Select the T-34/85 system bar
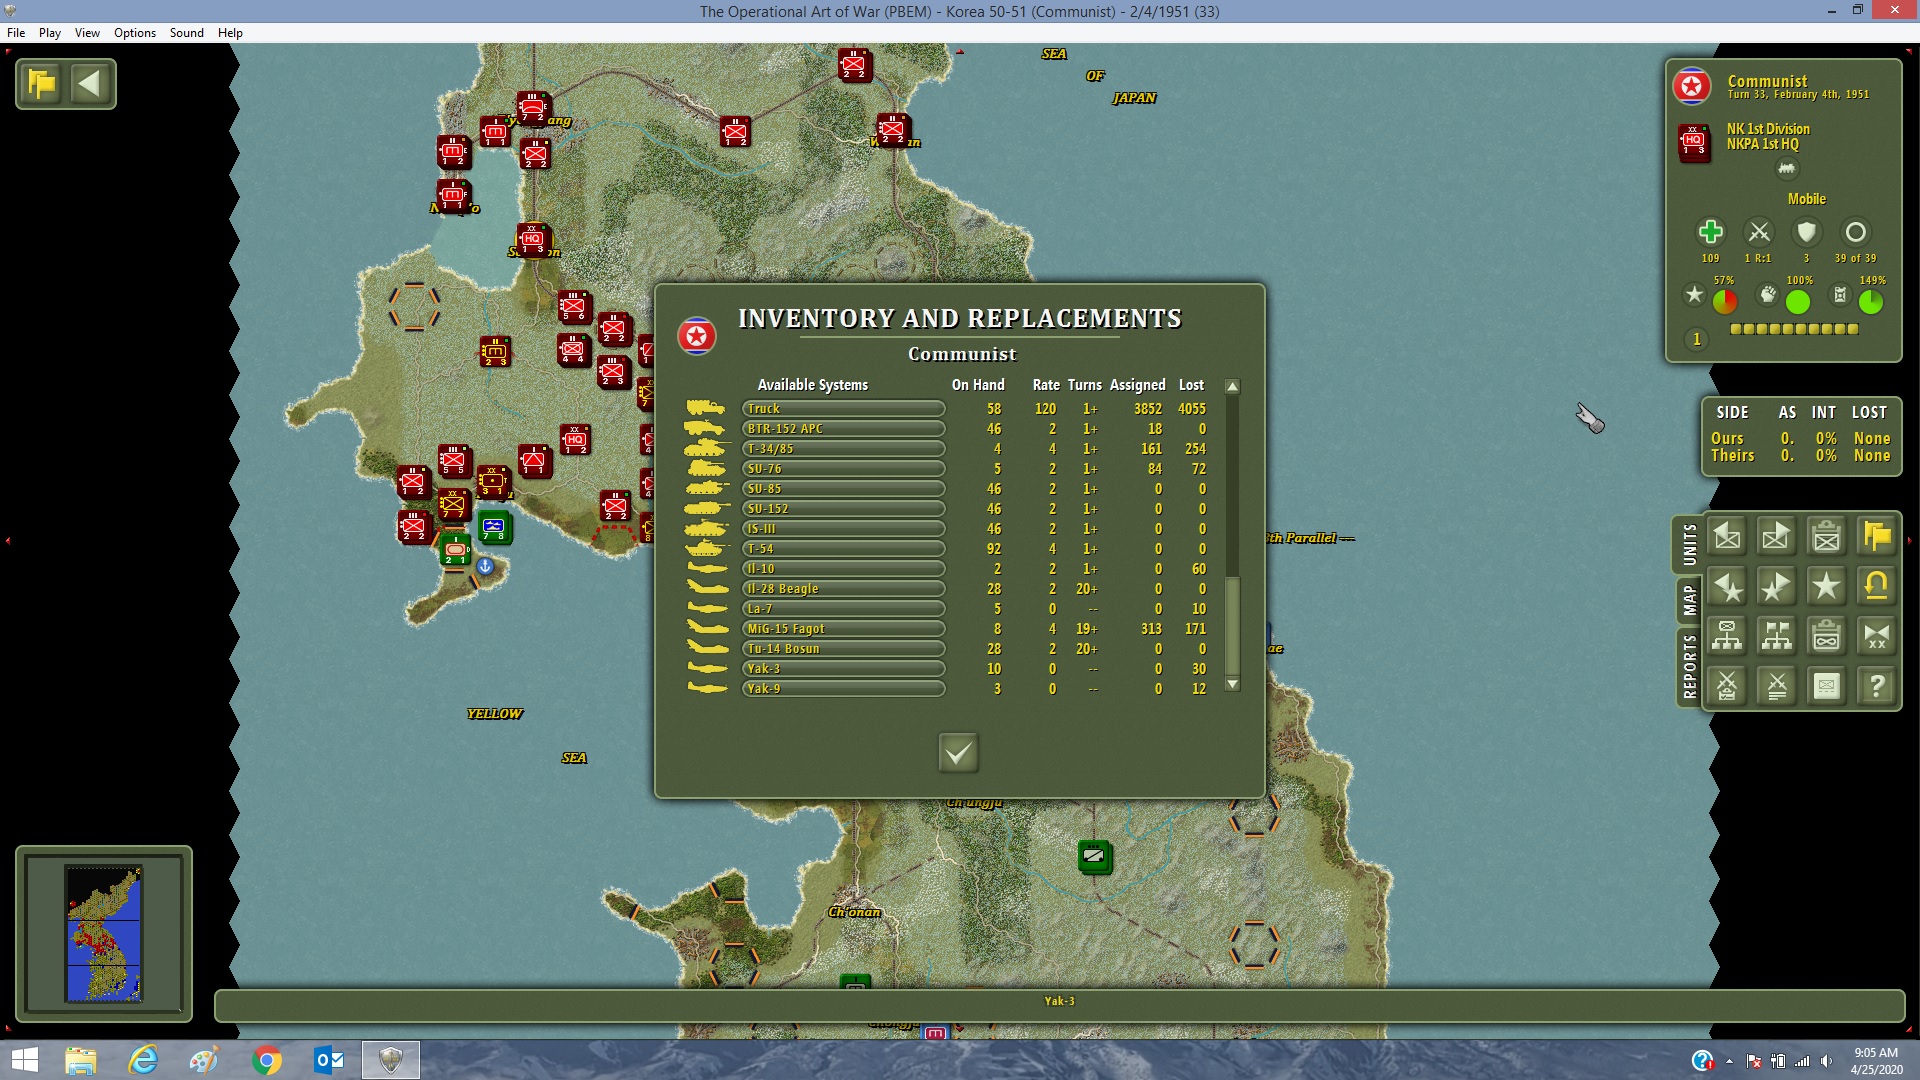This screenshot has width=1920, height=1080. [843, 449]
